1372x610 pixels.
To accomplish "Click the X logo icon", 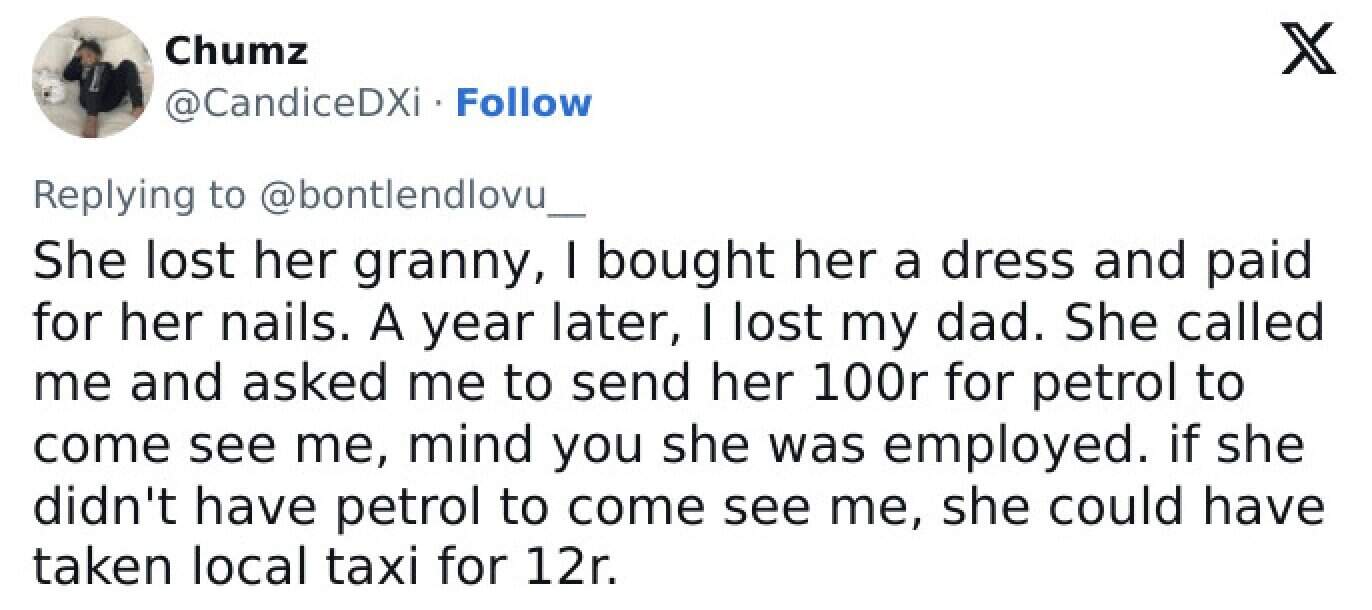I will (1307, 47).
